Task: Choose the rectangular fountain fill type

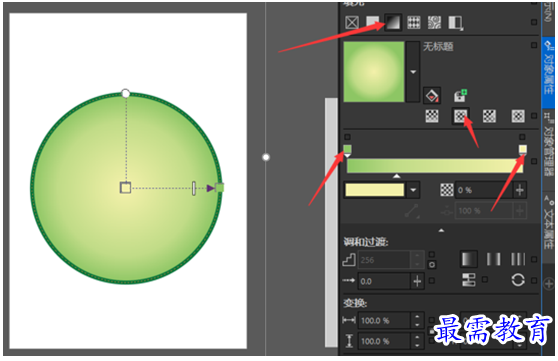Action: pyautogui.click(x=518, y=116)
